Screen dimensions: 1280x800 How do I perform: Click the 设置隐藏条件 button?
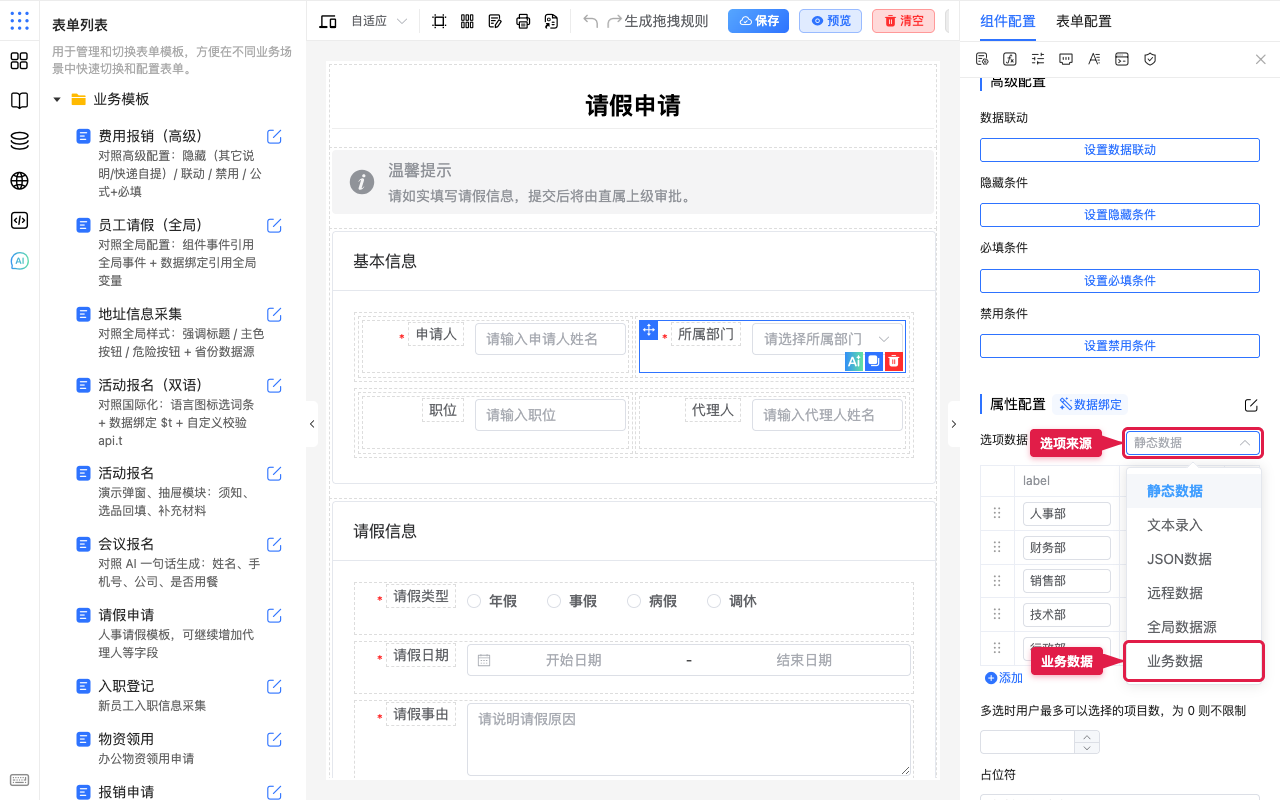pos(1120,215)
